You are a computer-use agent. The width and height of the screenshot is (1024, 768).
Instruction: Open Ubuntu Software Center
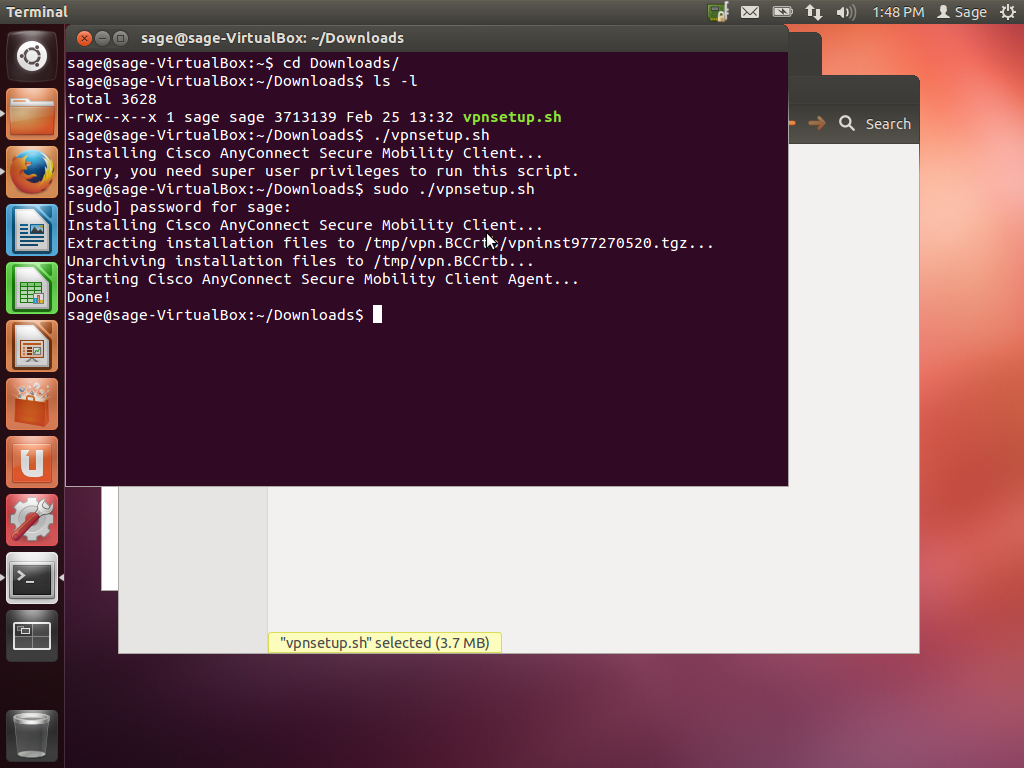pyautogui.click(x=32, y=404)
